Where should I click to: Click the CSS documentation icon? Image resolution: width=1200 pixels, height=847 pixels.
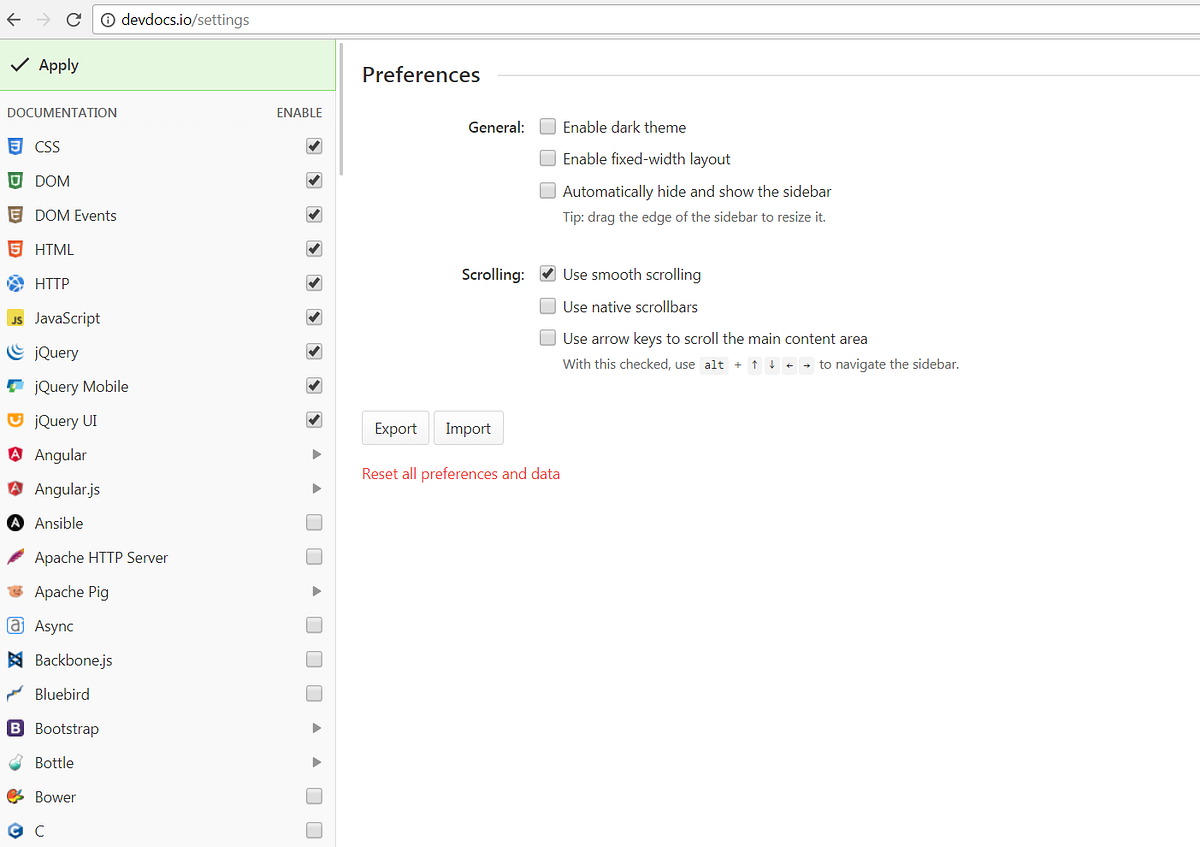coord(15,146)
